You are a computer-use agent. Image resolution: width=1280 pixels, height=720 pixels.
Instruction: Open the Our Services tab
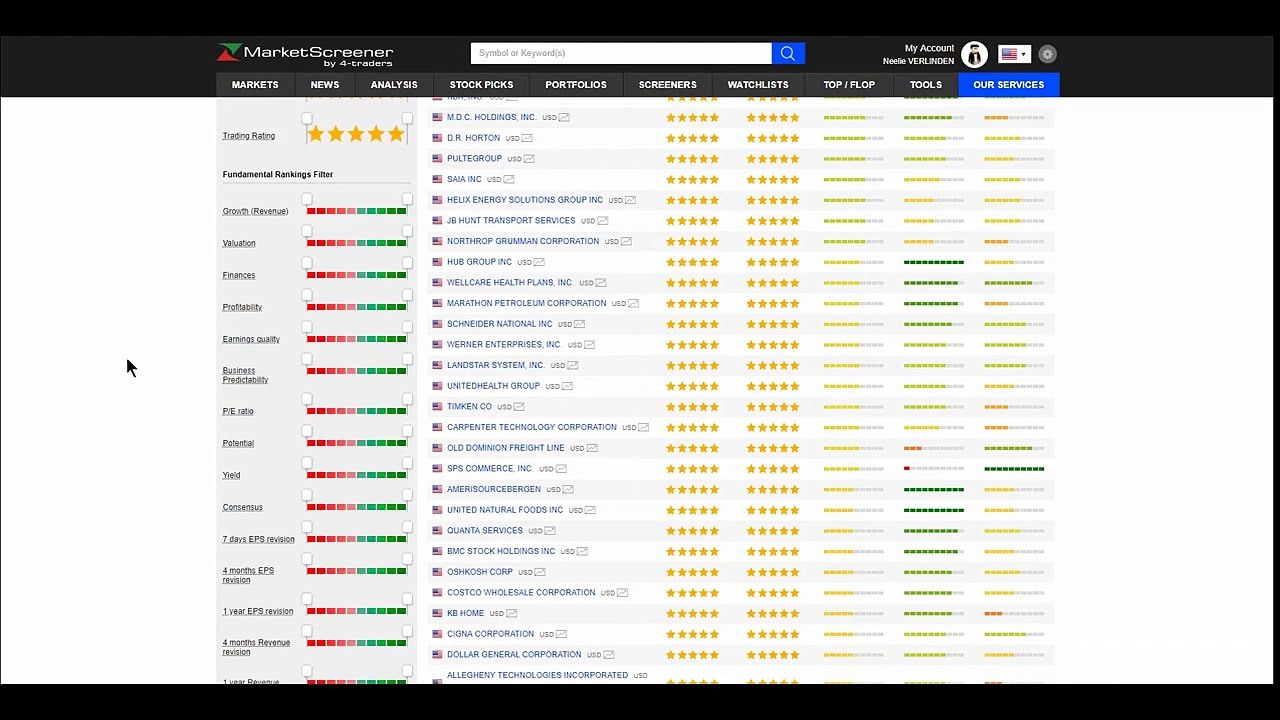(1008, 85)
